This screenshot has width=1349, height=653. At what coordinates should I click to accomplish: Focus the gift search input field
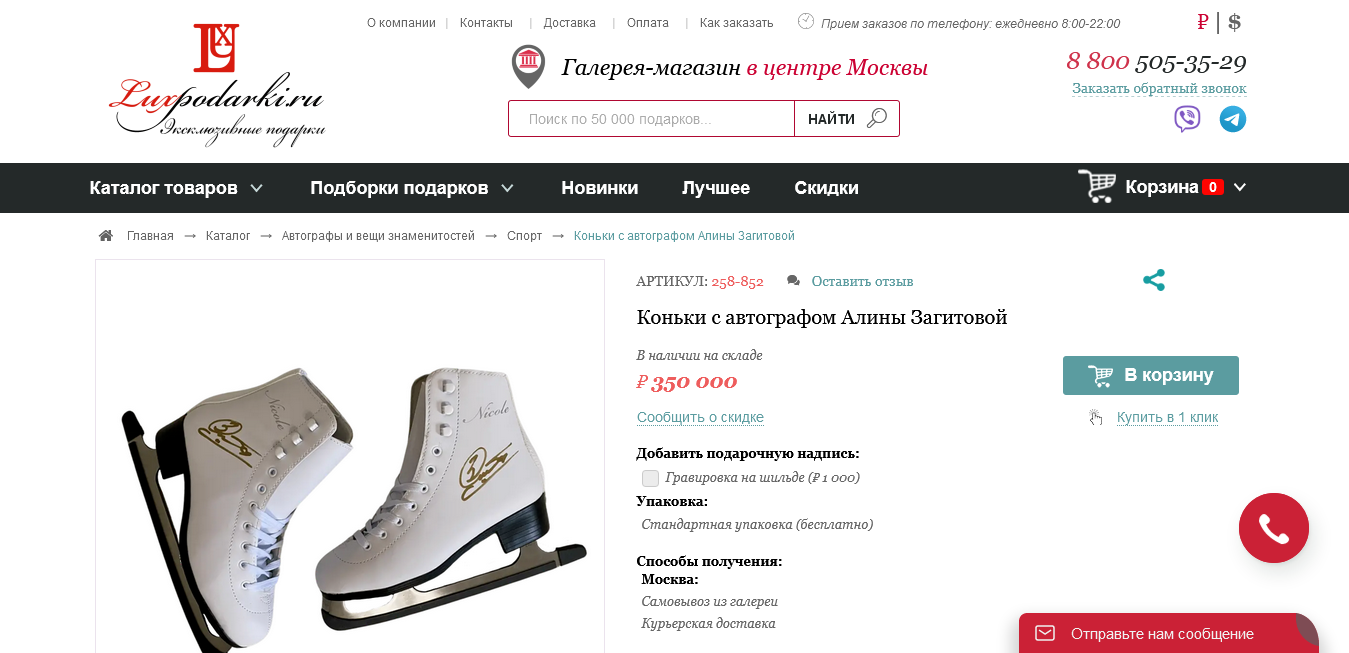651,119
